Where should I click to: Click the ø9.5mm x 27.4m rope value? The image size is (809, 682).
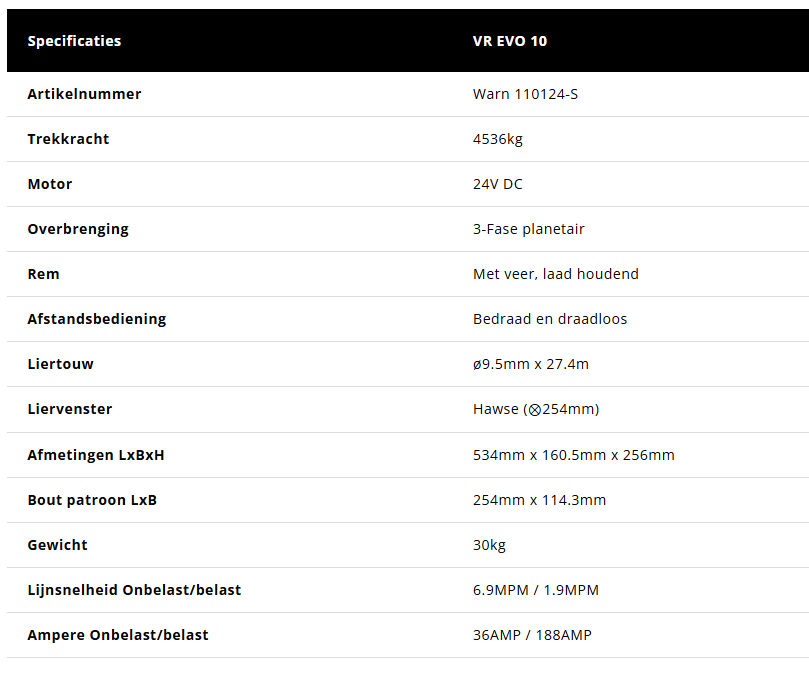(x=531, y=364)
